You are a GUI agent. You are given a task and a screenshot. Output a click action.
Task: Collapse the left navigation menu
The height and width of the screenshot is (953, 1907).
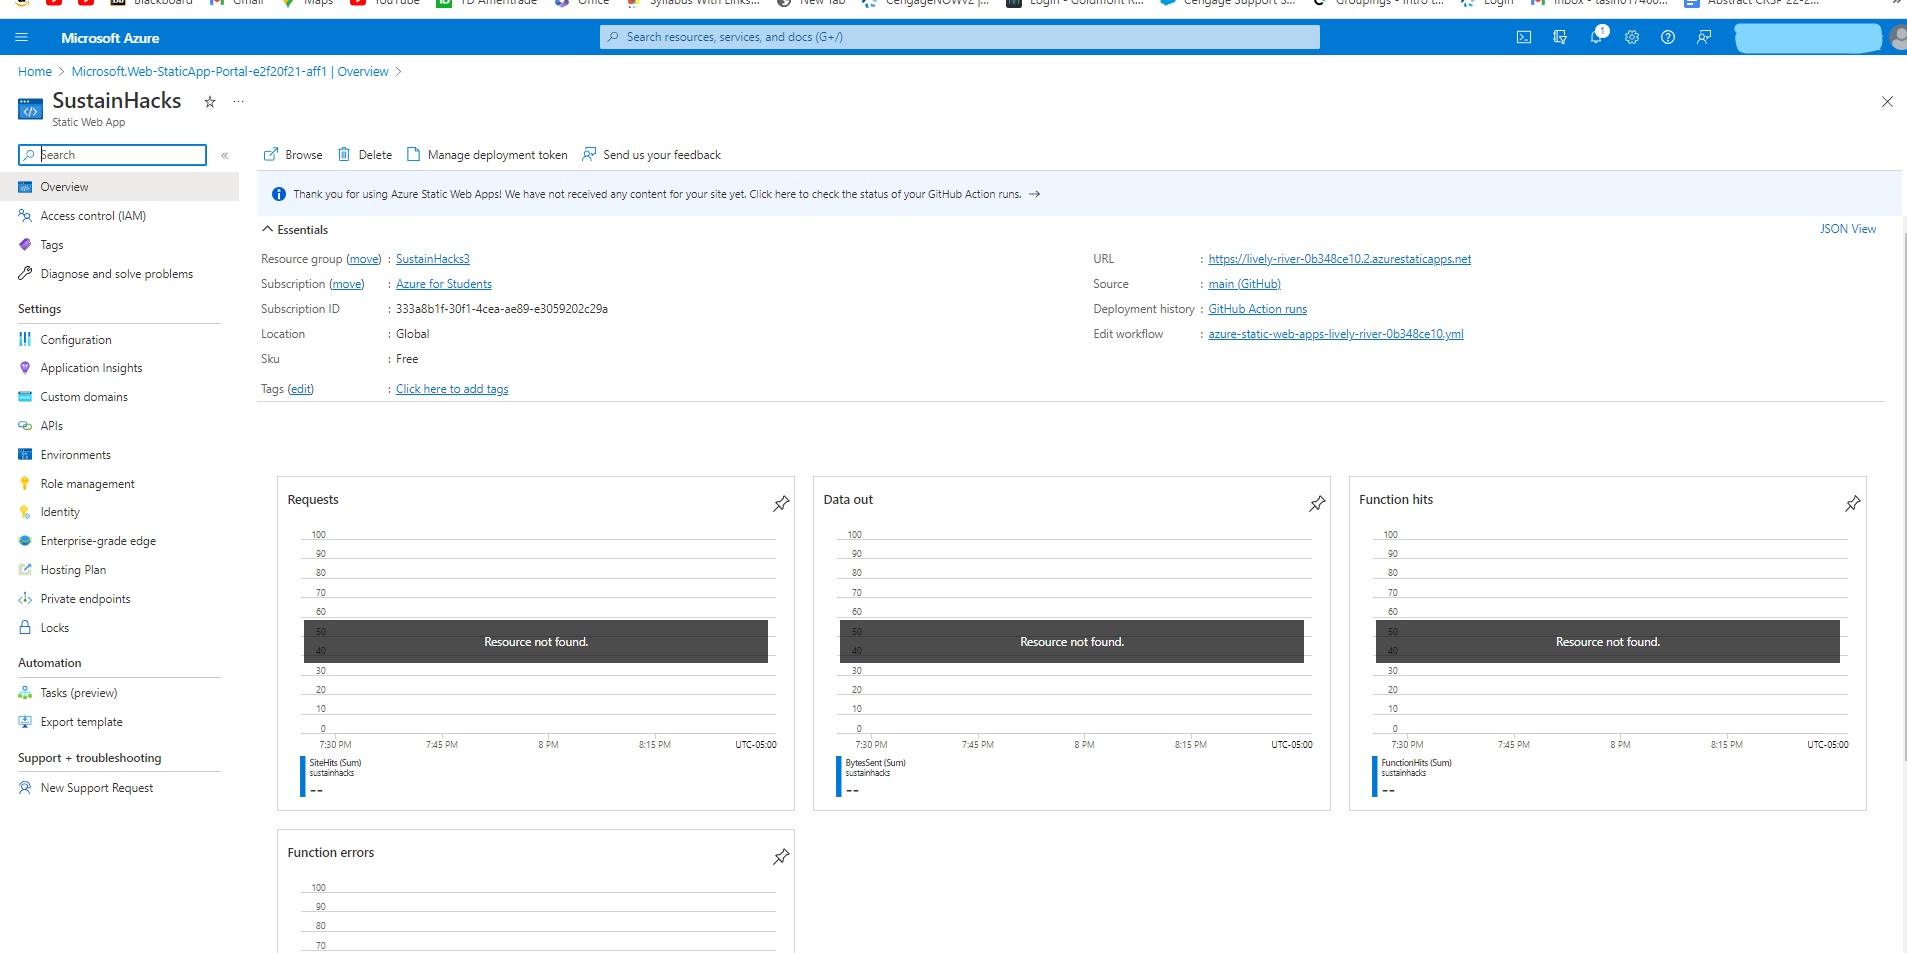click(x=225, y=155)
